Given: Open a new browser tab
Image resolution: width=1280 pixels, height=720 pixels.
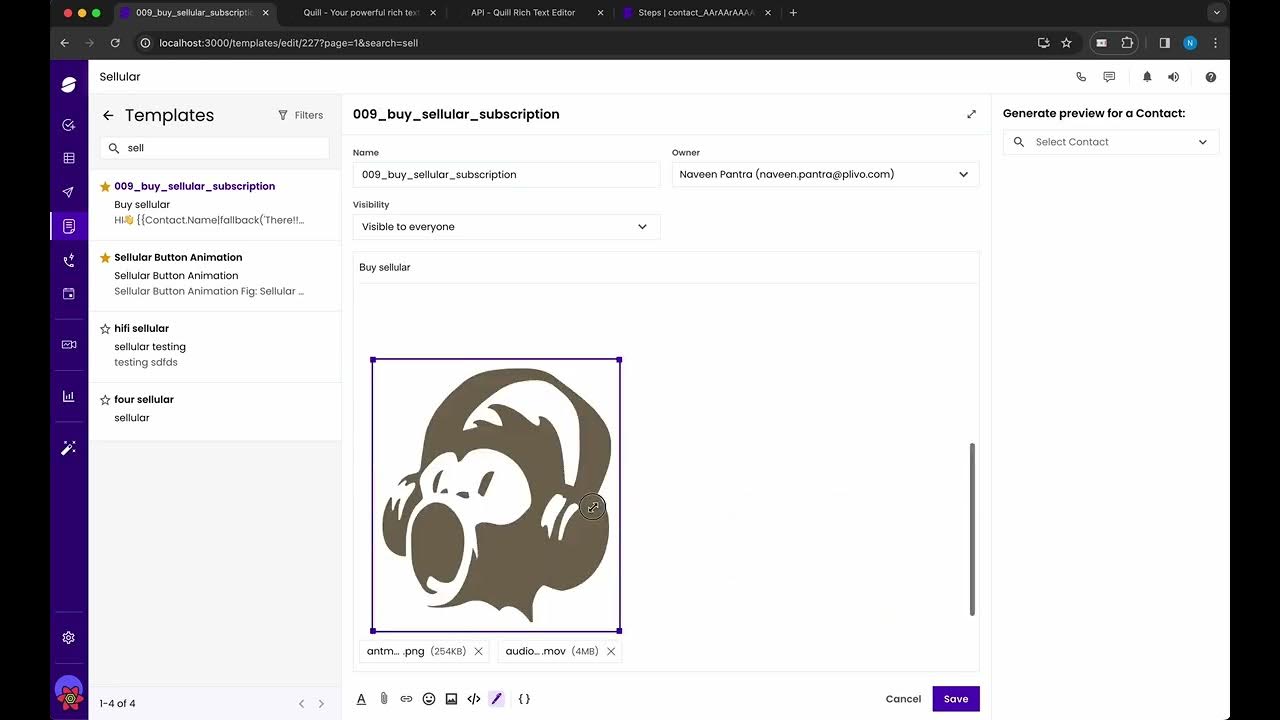Looking at the screenshot, I should tap(793, 13).
